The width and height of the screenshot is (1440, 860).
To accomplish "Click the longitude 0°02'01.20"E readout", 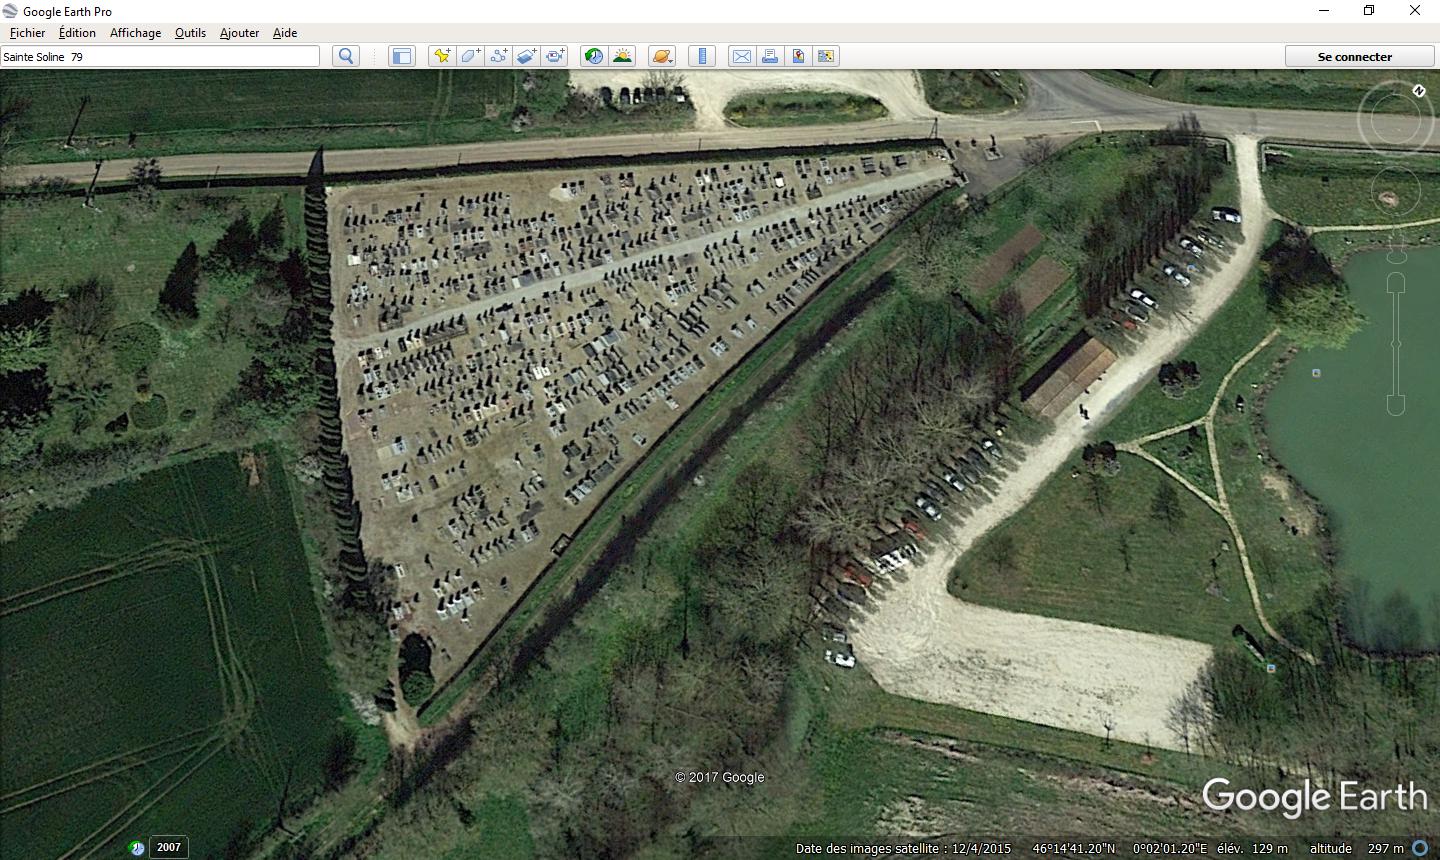I will (x=1170, y=848).
